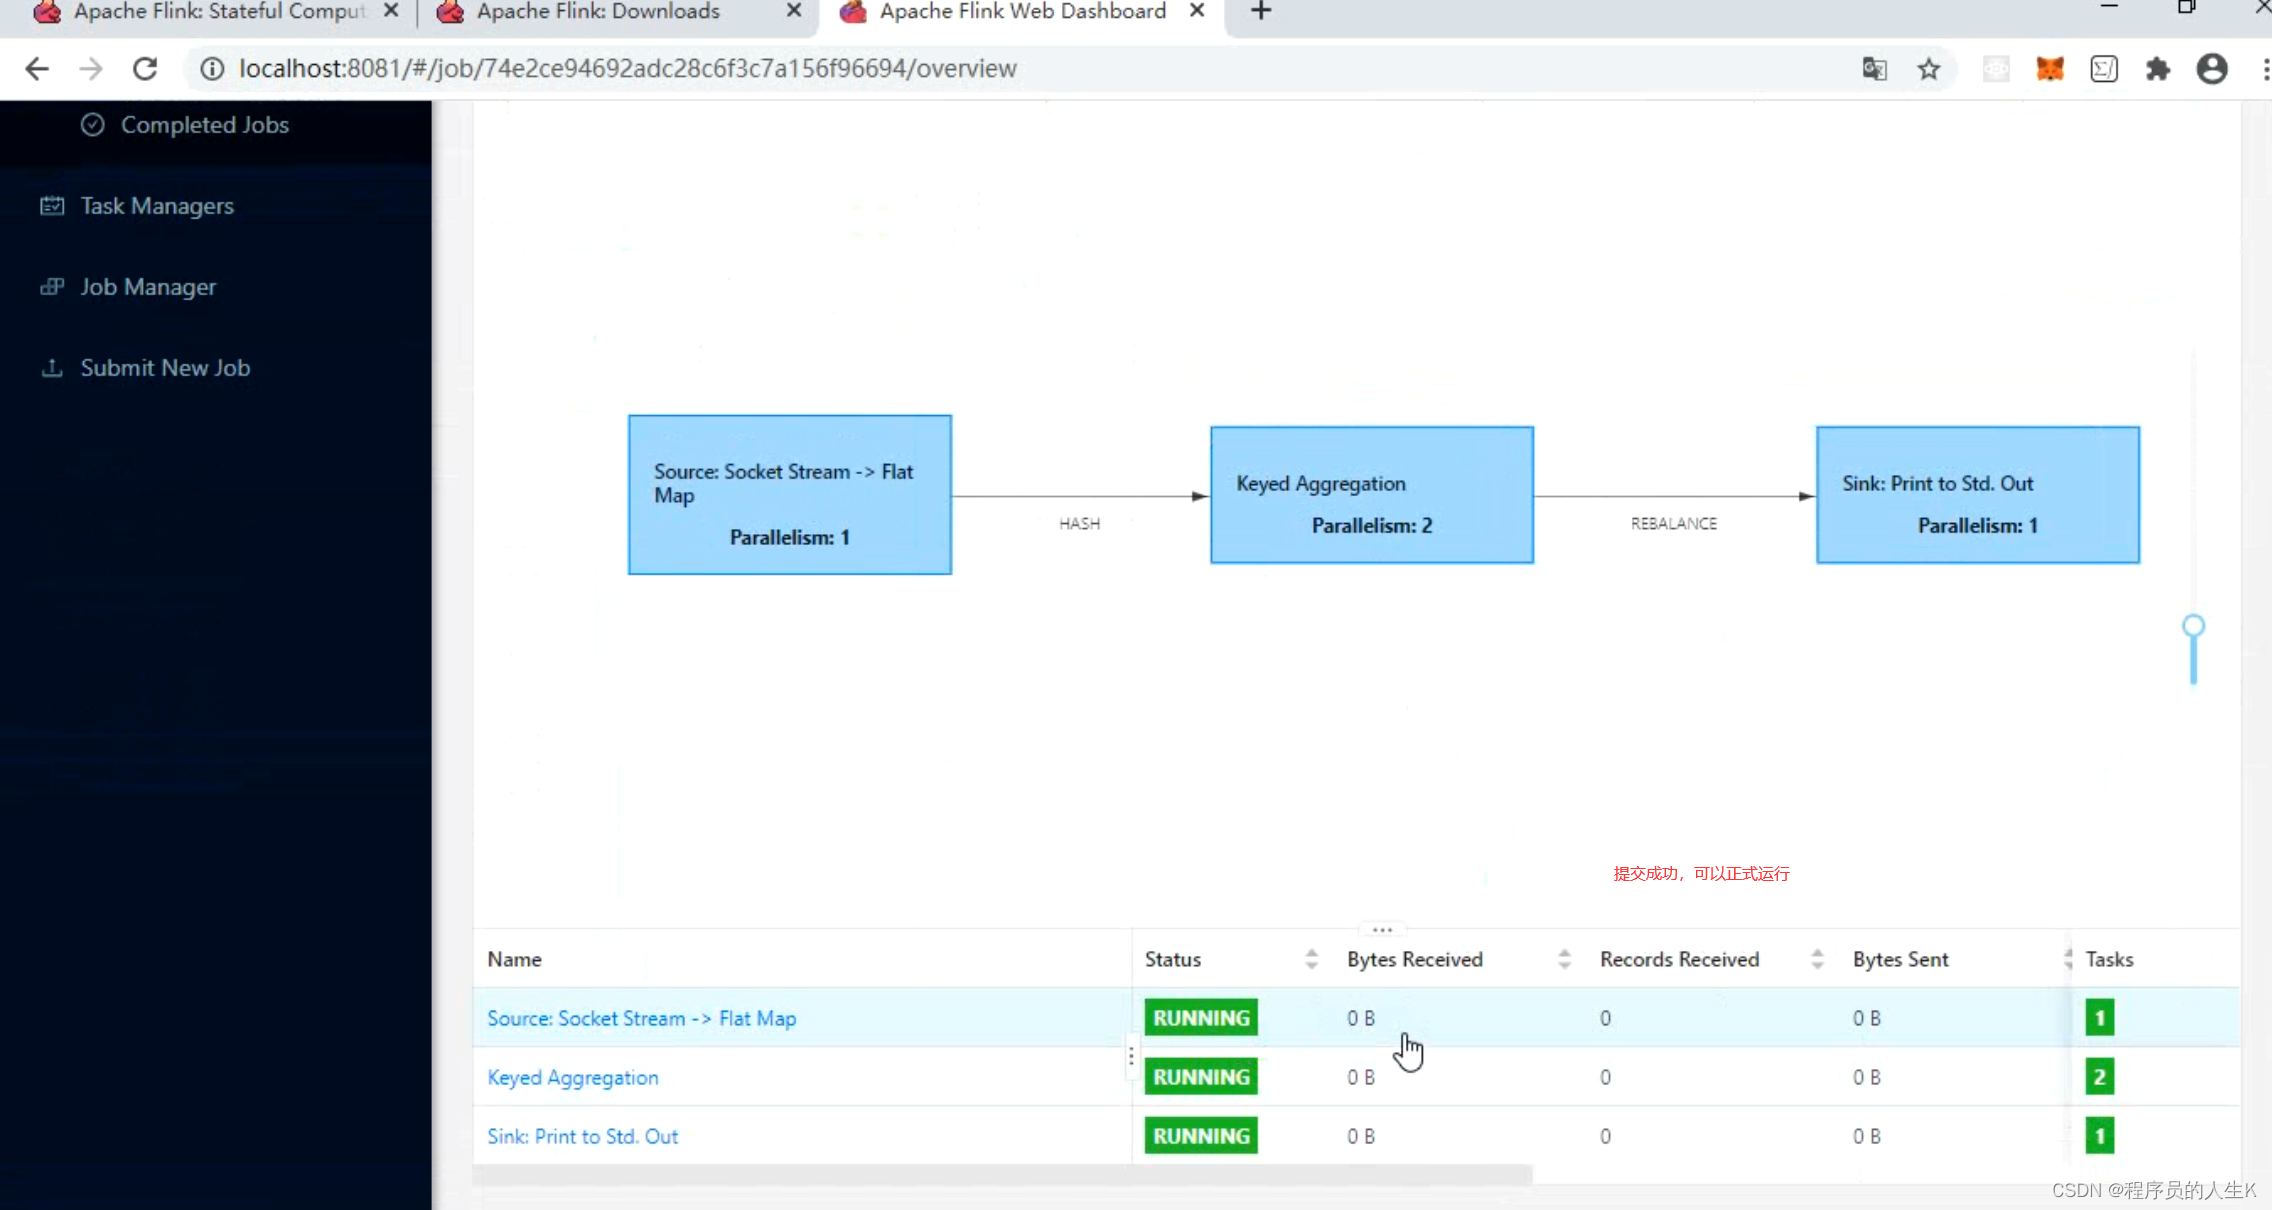Click the site info icon in address bar

click(211, 68)
